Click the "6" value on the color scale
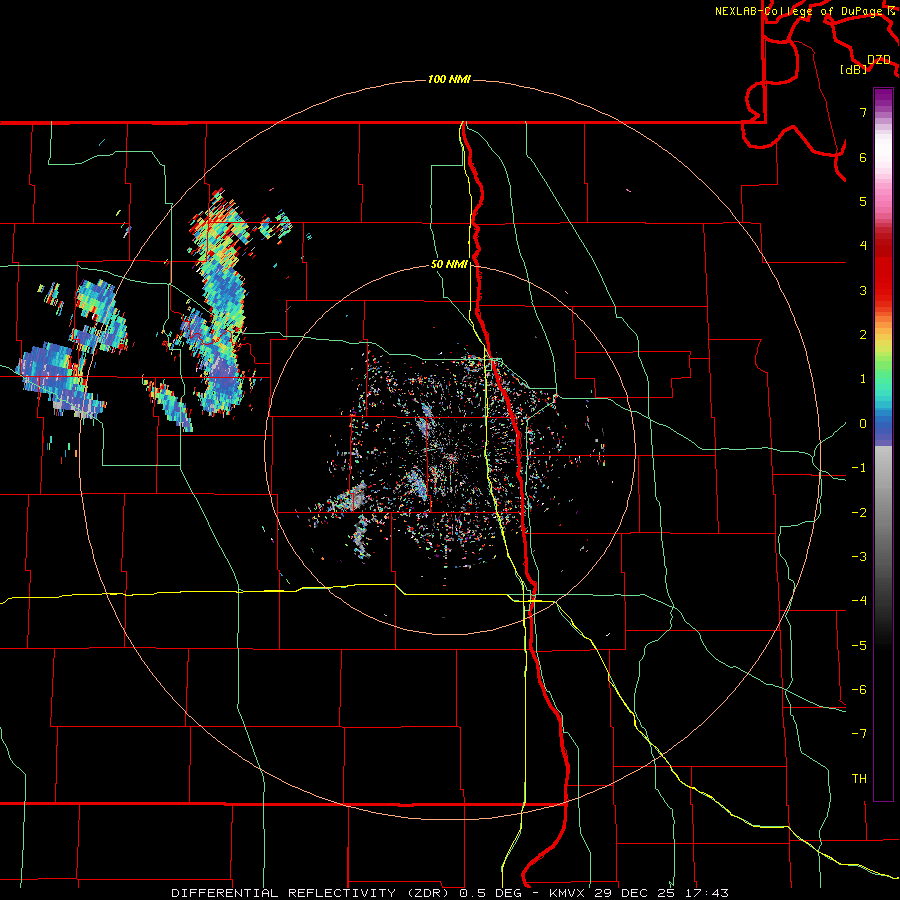Image resolution: width=900 pixels, height=900 pixels. click(x=863, y=157)
